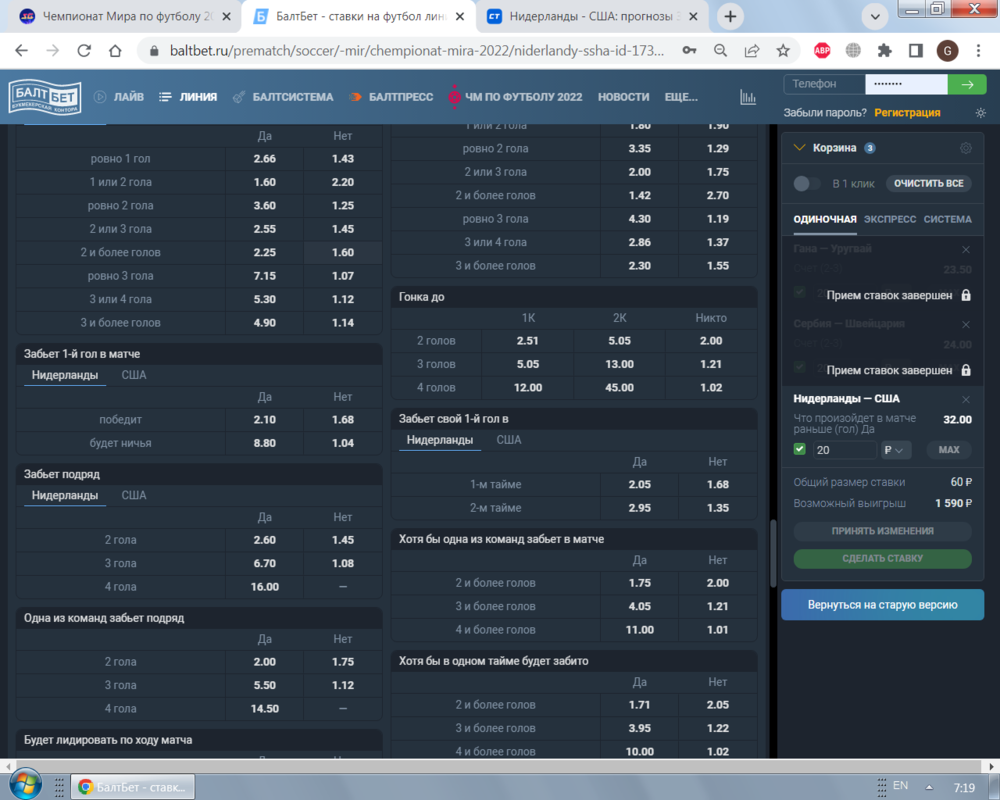Image resolution: width=1000 pixels, height=800 pixels.
Task: Click the browser address bar
Action: 417,51
